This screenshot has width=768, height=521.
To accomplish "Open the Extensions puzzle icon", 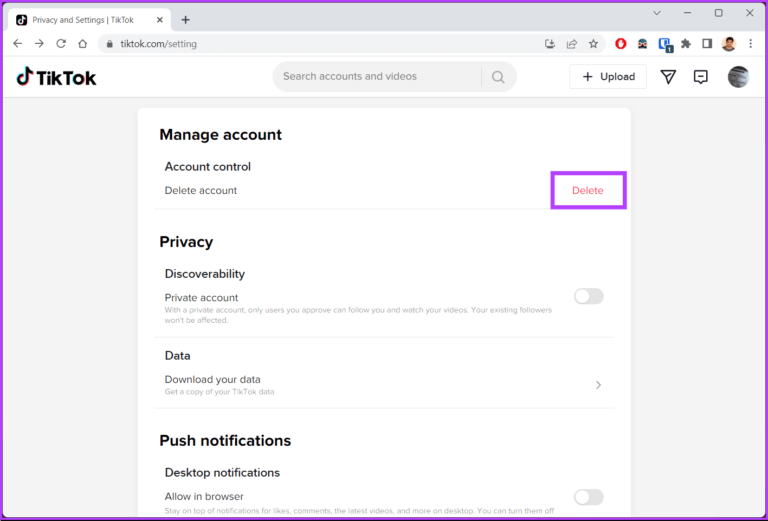I will pos(686,44).
